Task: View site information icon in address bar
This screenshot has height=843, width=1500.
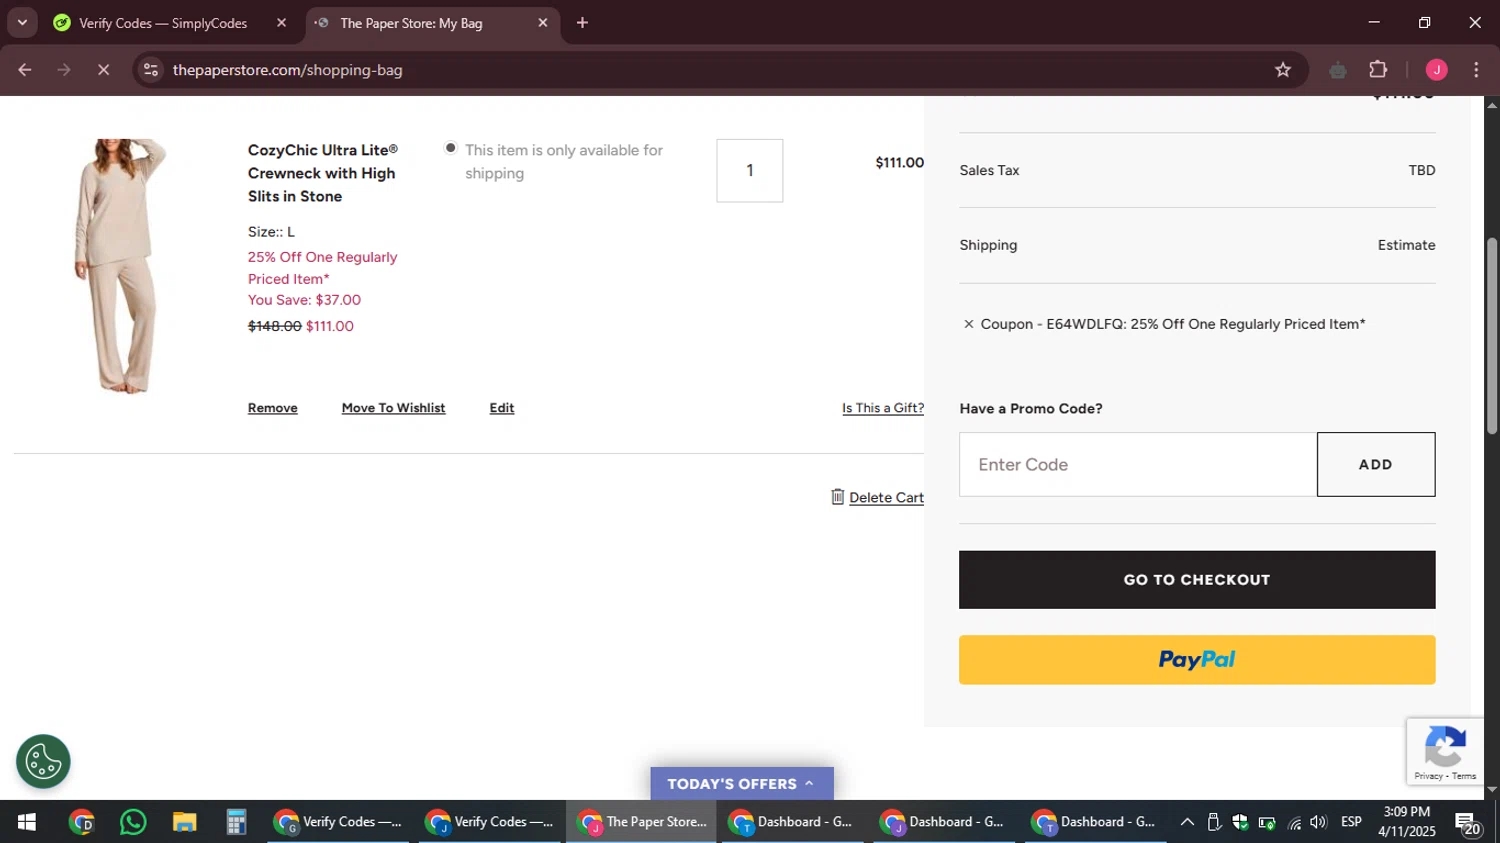Action: pos(151,70)
